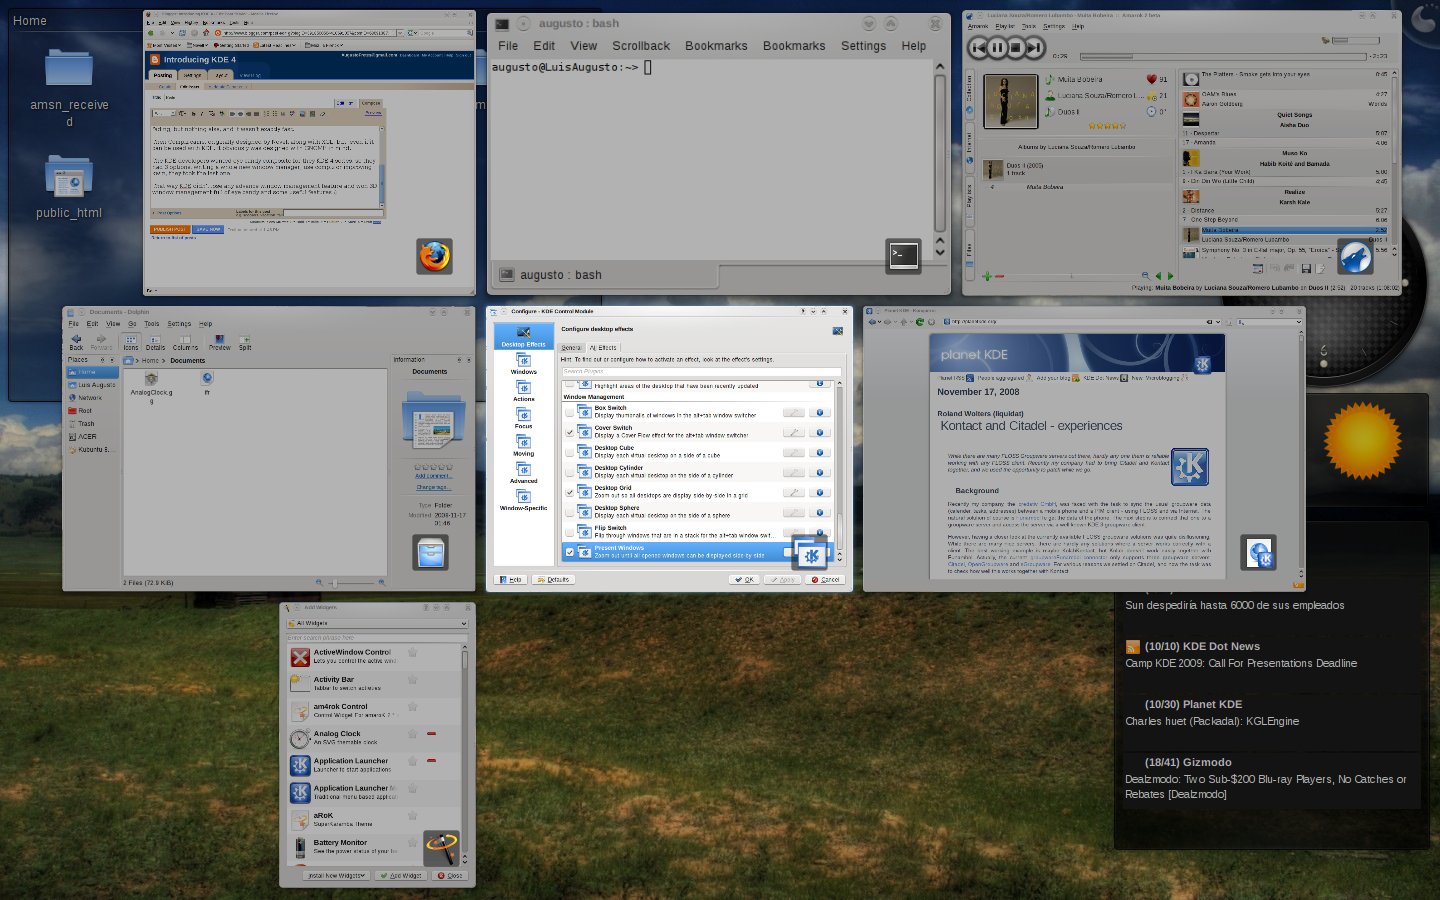Image resolution: width=1440 pixels, height=900 pixels.
Task: Open Settings menu in bash terminal
Action: pyautogui.click(x=863, y=46)
